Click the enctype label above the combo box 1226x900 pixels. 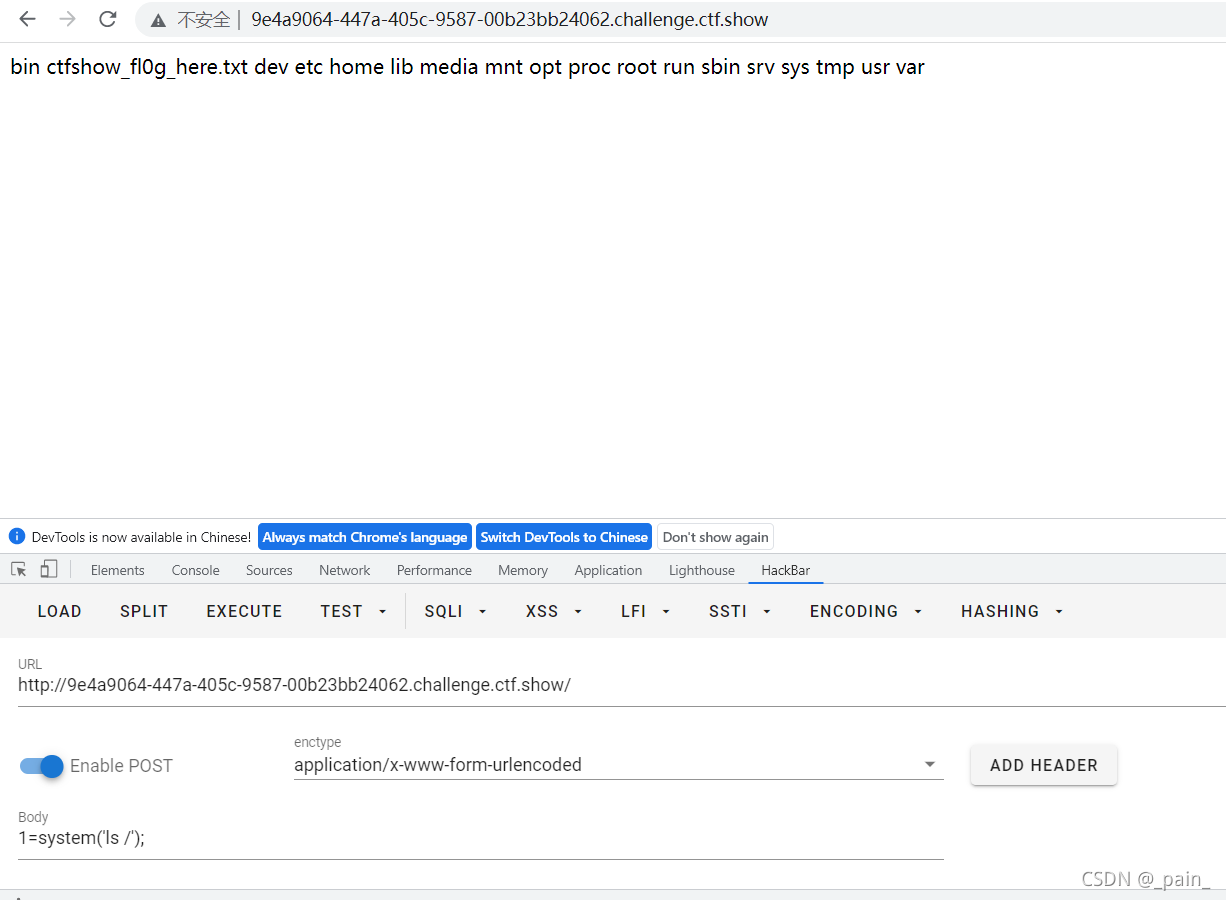tap(317, 742)
